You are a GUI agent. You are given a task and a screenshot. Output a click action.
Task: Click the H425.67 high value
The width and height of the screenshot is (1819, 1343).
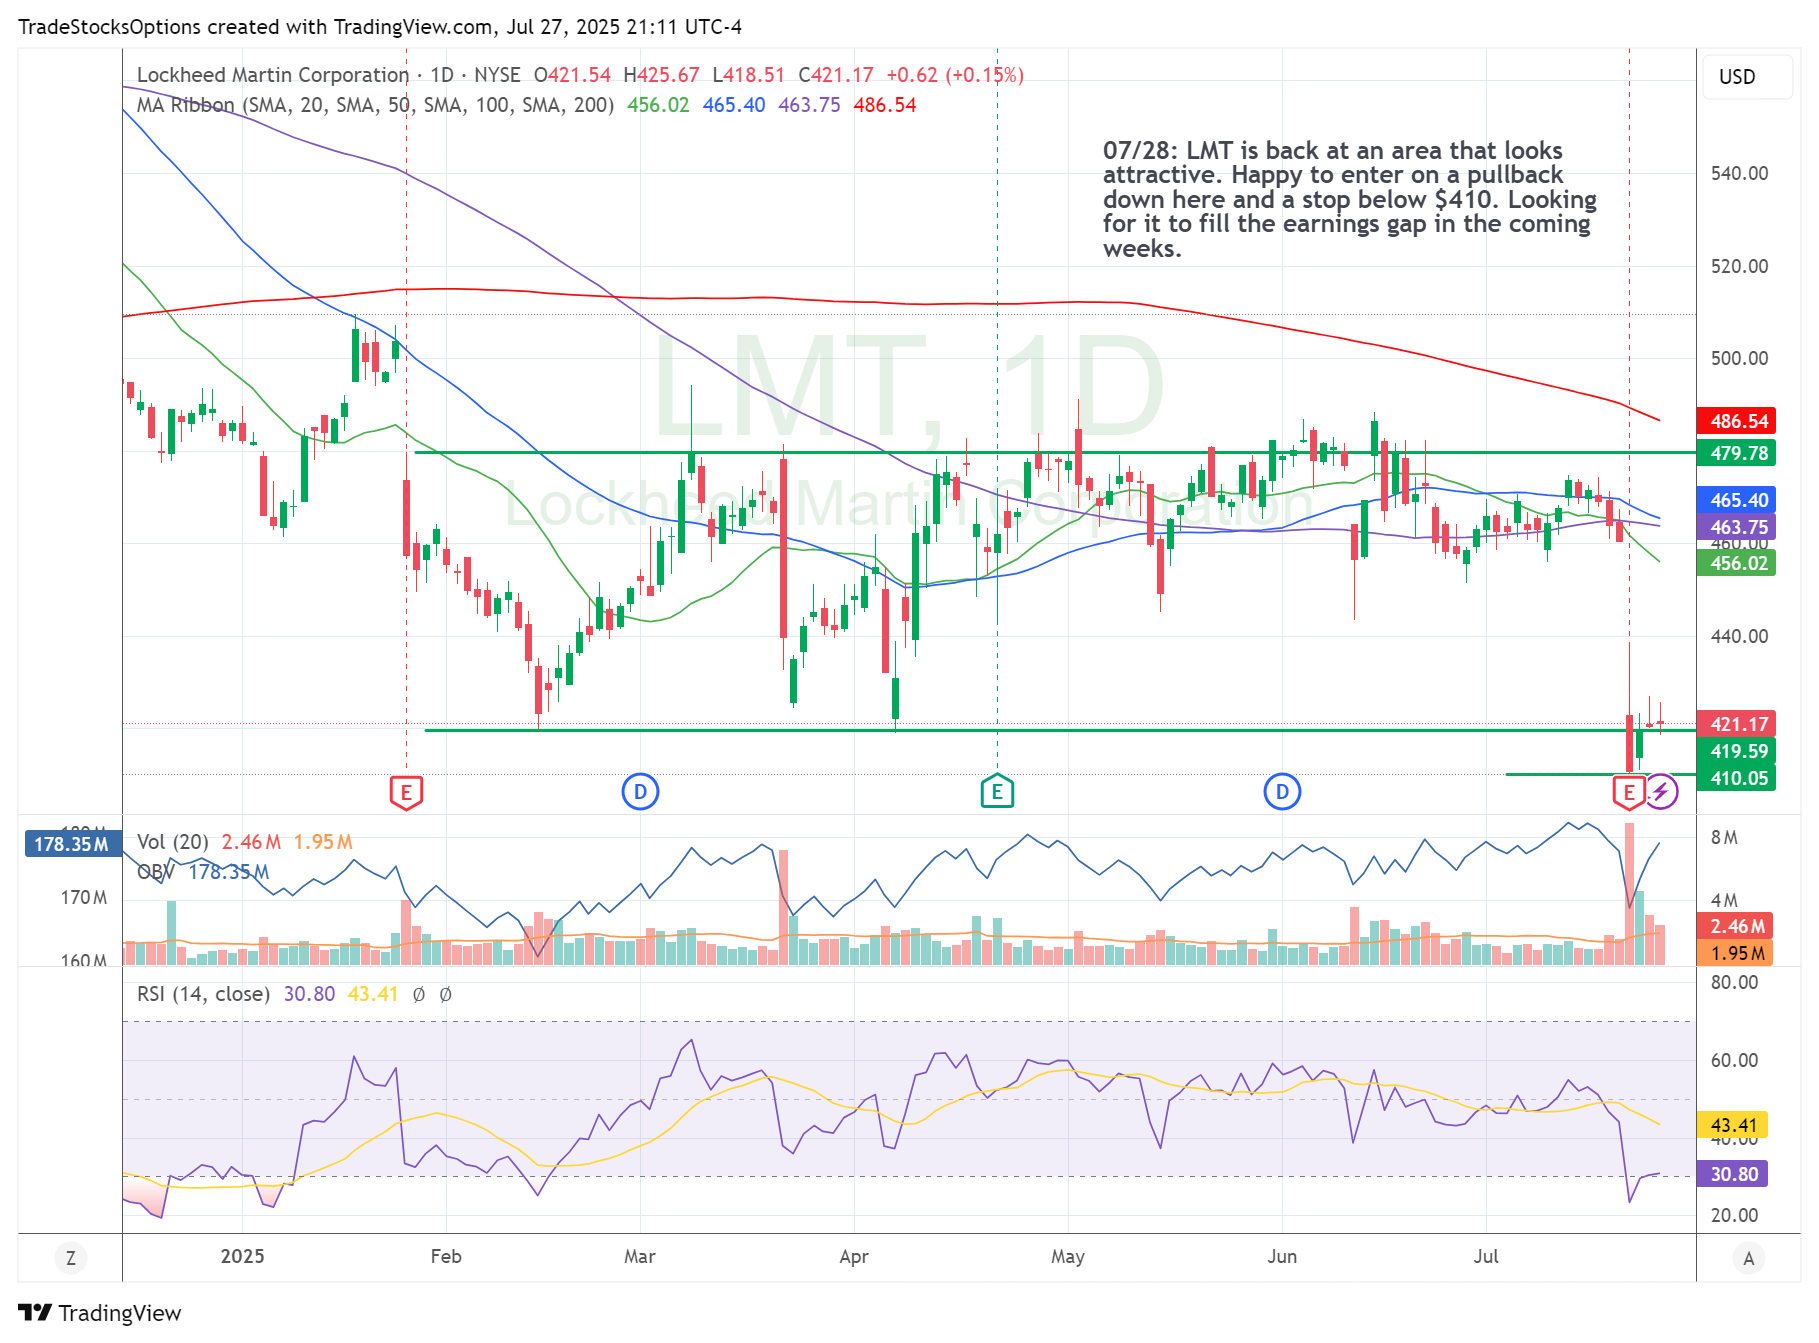[x=661, y=75]
